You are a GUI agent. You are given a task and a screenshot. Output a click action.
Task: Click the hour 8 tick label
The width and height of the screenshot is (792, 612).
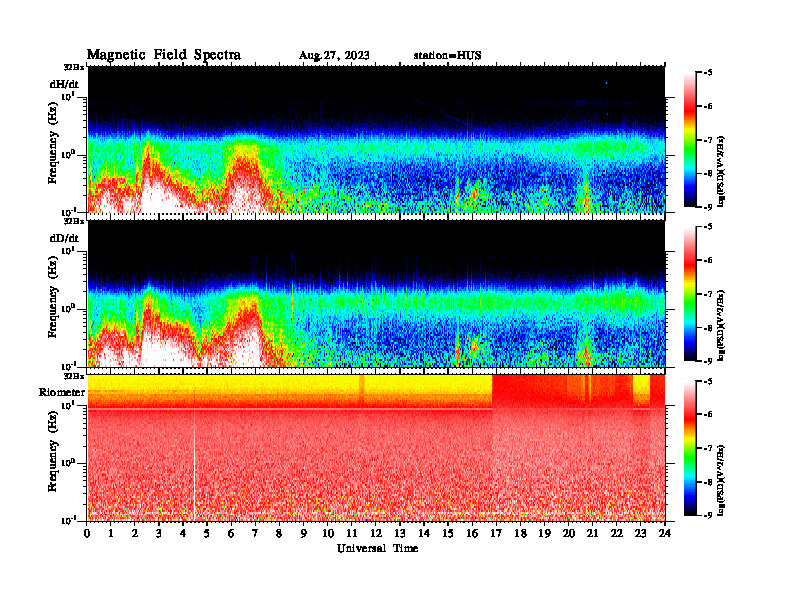tap(279, 533)
